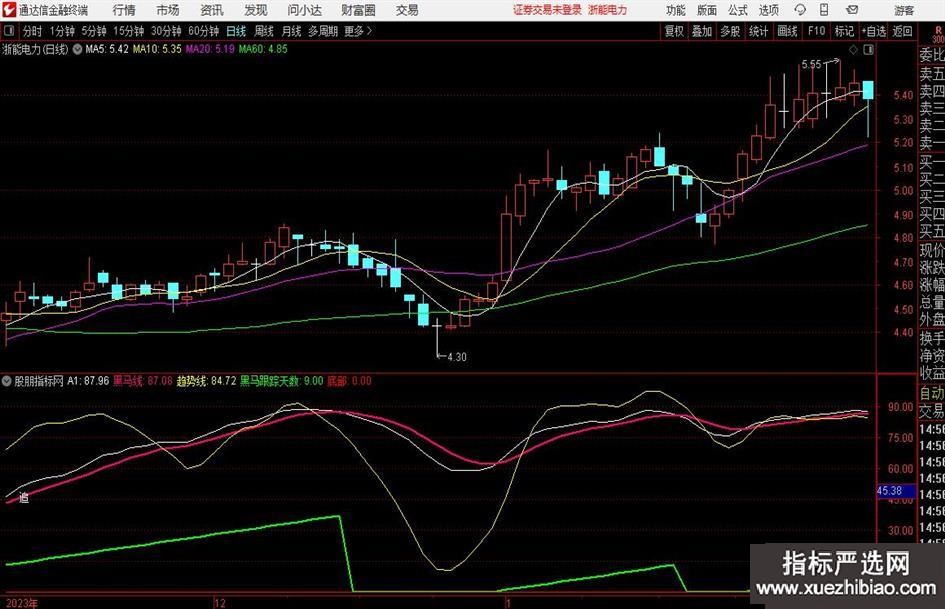Open the mail message icon
Image resolution: width=945 pixels, height=609 pixels.
852,10
